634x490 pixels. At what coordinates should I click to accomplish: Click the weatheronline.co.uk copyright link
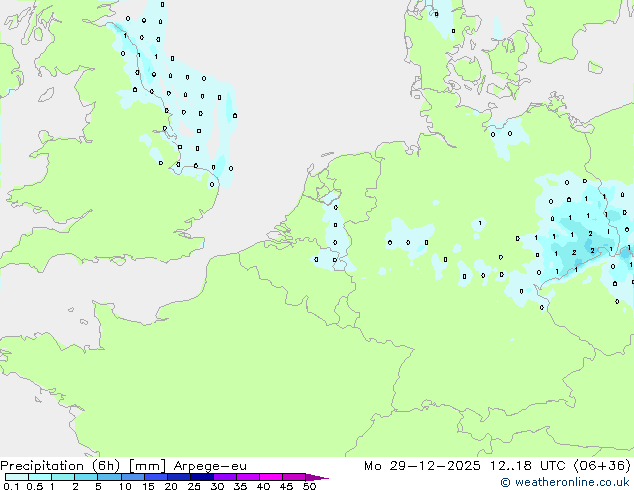[x=565, y=482]
